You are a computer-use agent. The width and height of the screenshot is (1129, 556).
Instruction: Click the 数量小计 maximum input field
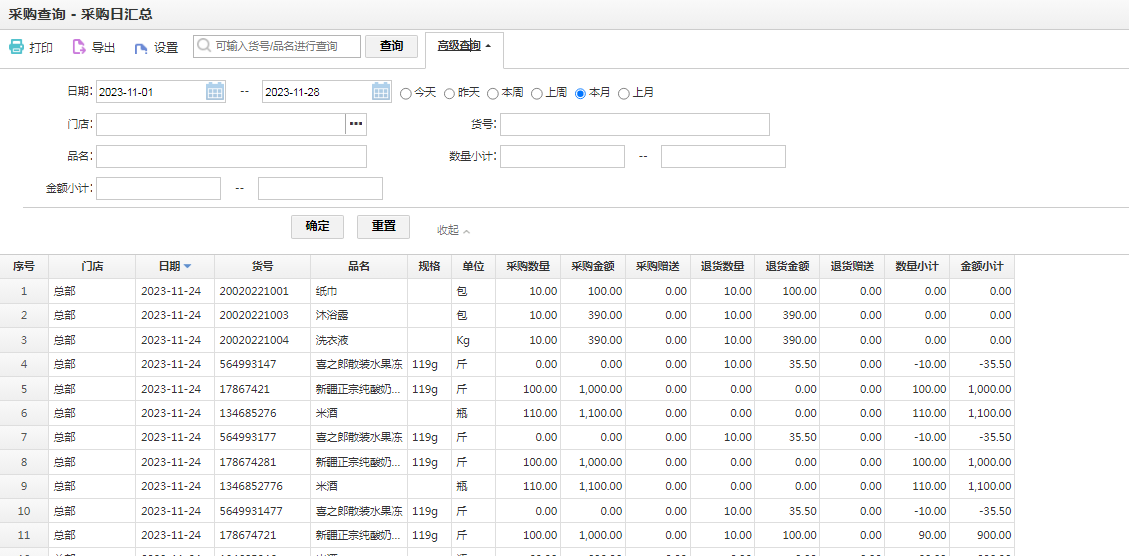pyautogui.click(x=723, y=156)
